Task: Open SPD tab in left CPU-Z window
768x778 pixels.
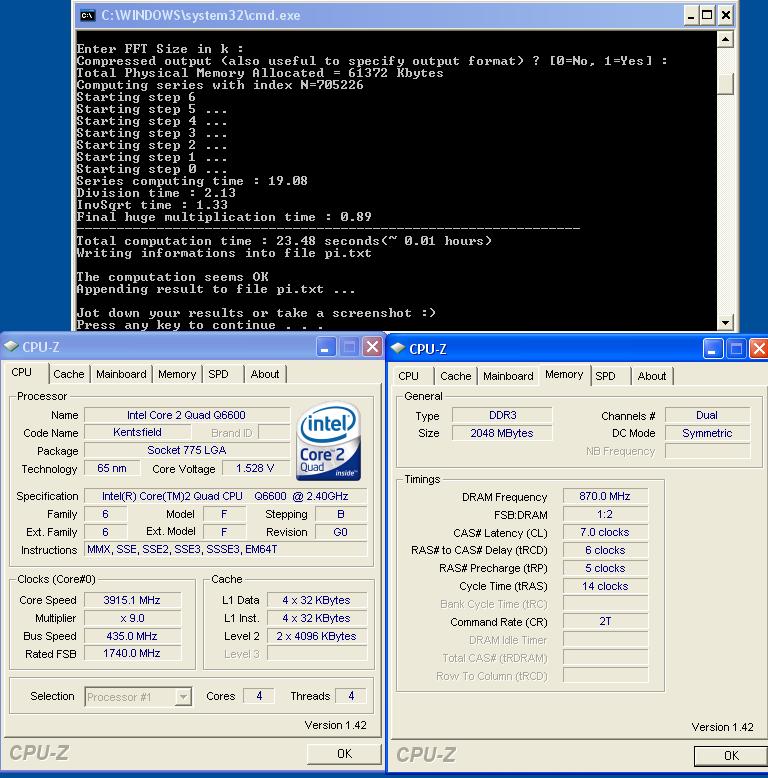Action: tap(218, 374)
